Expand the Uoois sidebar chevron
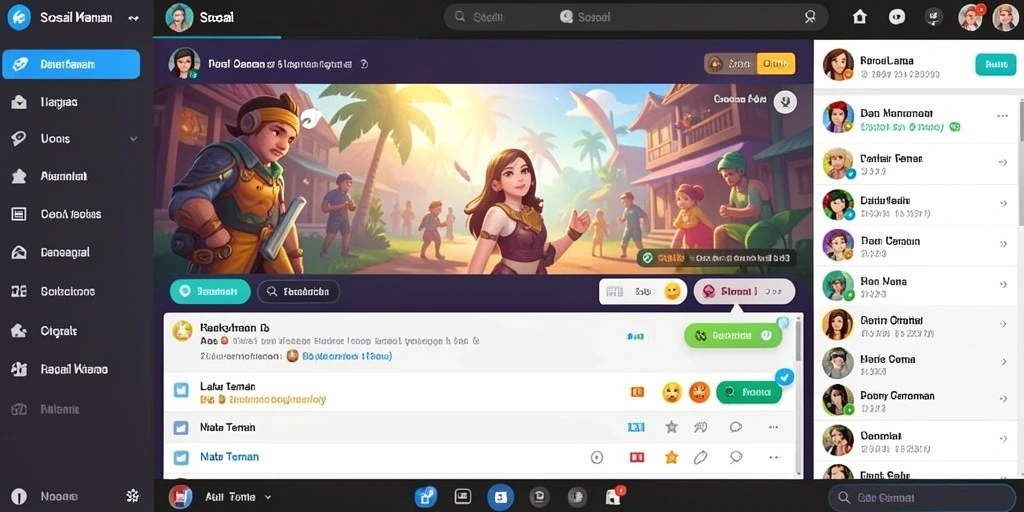The width and height of the screenshot is (1024, 512). (133, 138)
